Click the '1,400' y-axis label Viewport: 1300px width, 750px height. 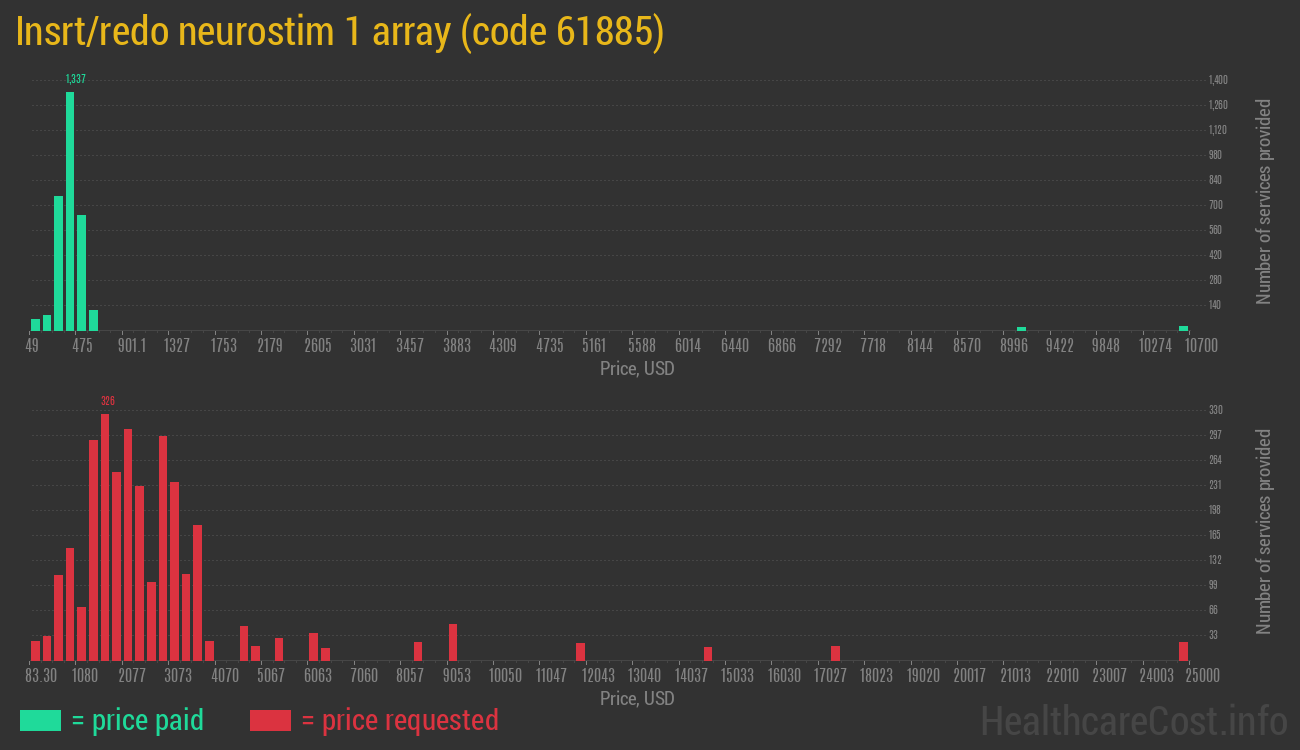1218,80
